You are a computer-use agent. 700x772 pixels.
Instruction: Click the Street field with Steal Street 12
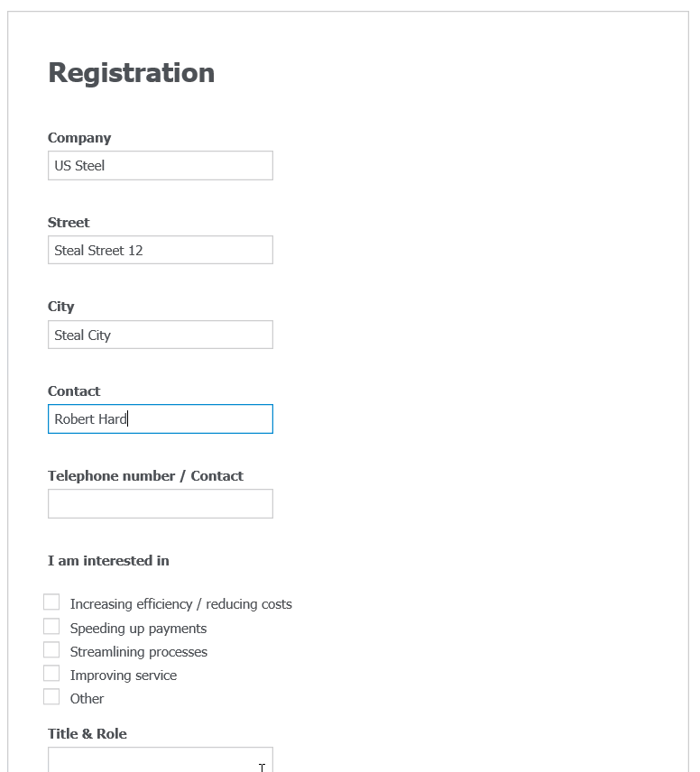[x=160, y=250]
